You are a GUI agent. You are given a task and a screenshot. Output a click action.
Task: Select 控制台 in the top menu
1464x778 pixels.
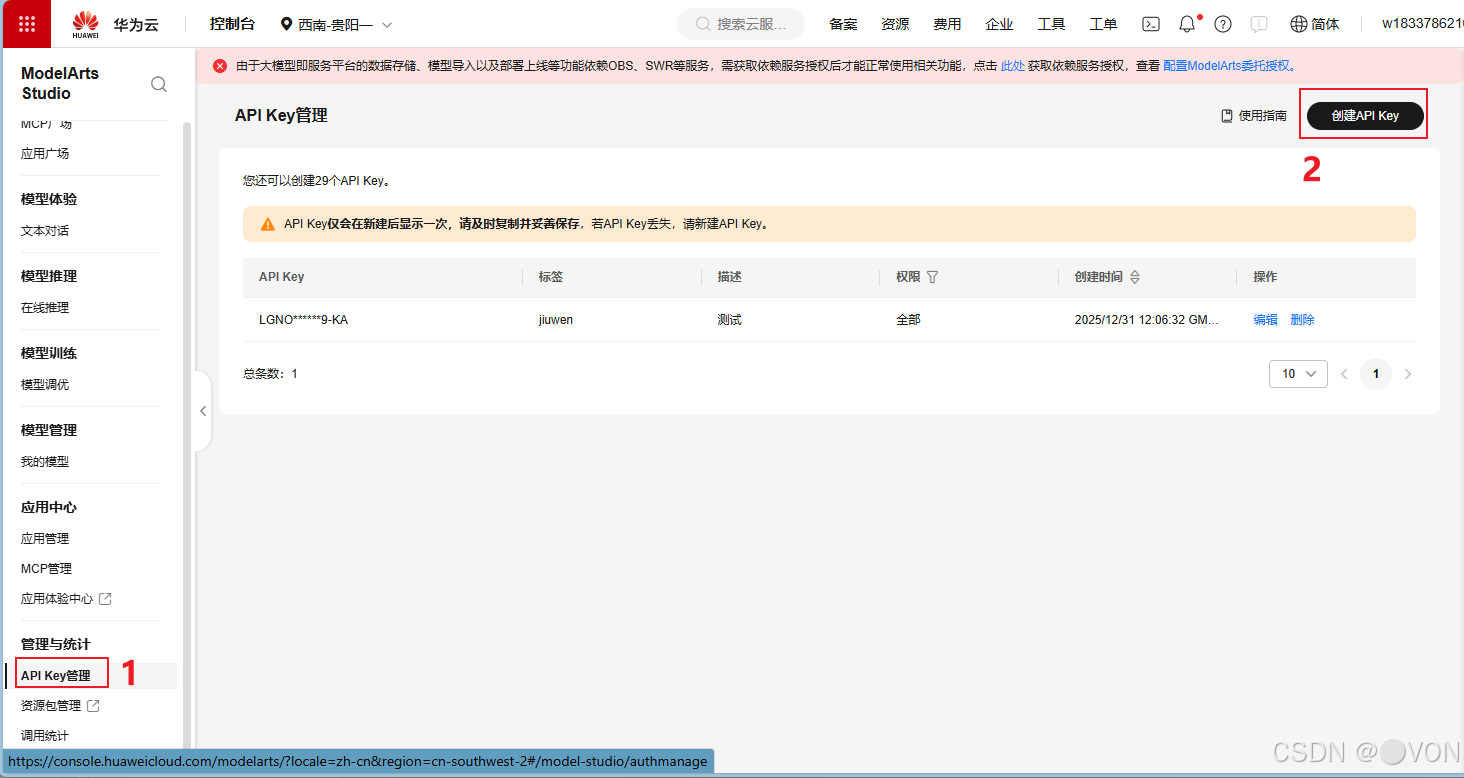click(x=232, y=23)
